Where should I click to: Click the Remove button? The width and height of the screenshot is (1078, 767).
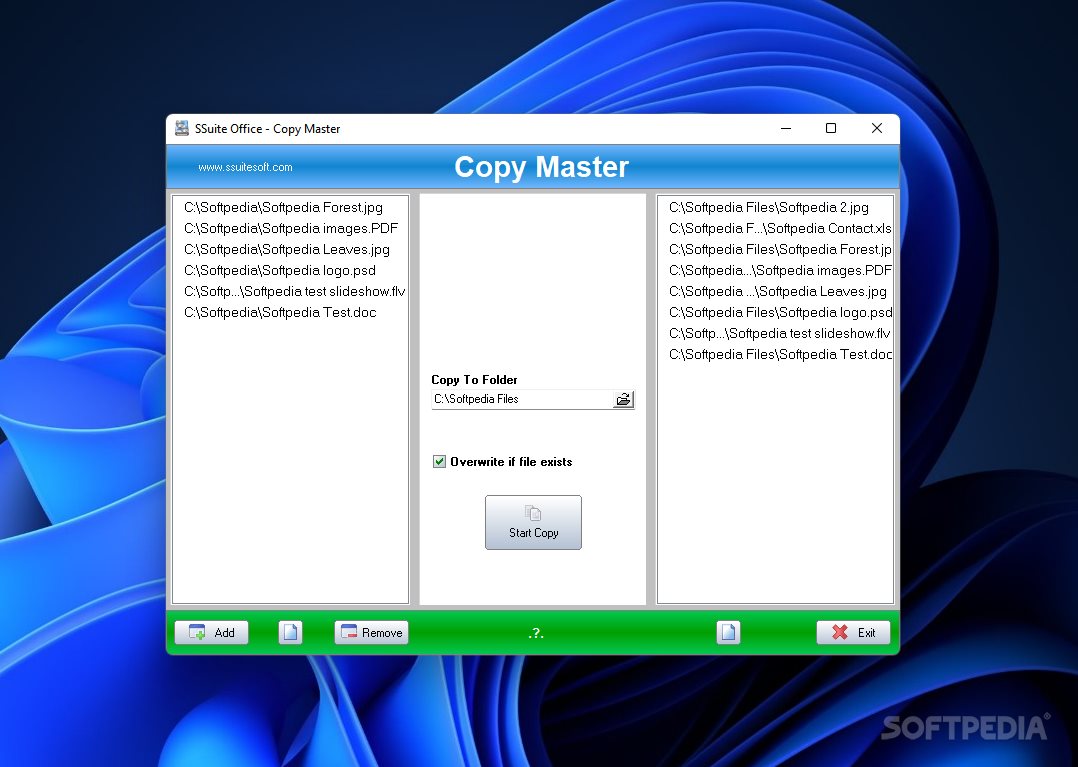(371, 632)
